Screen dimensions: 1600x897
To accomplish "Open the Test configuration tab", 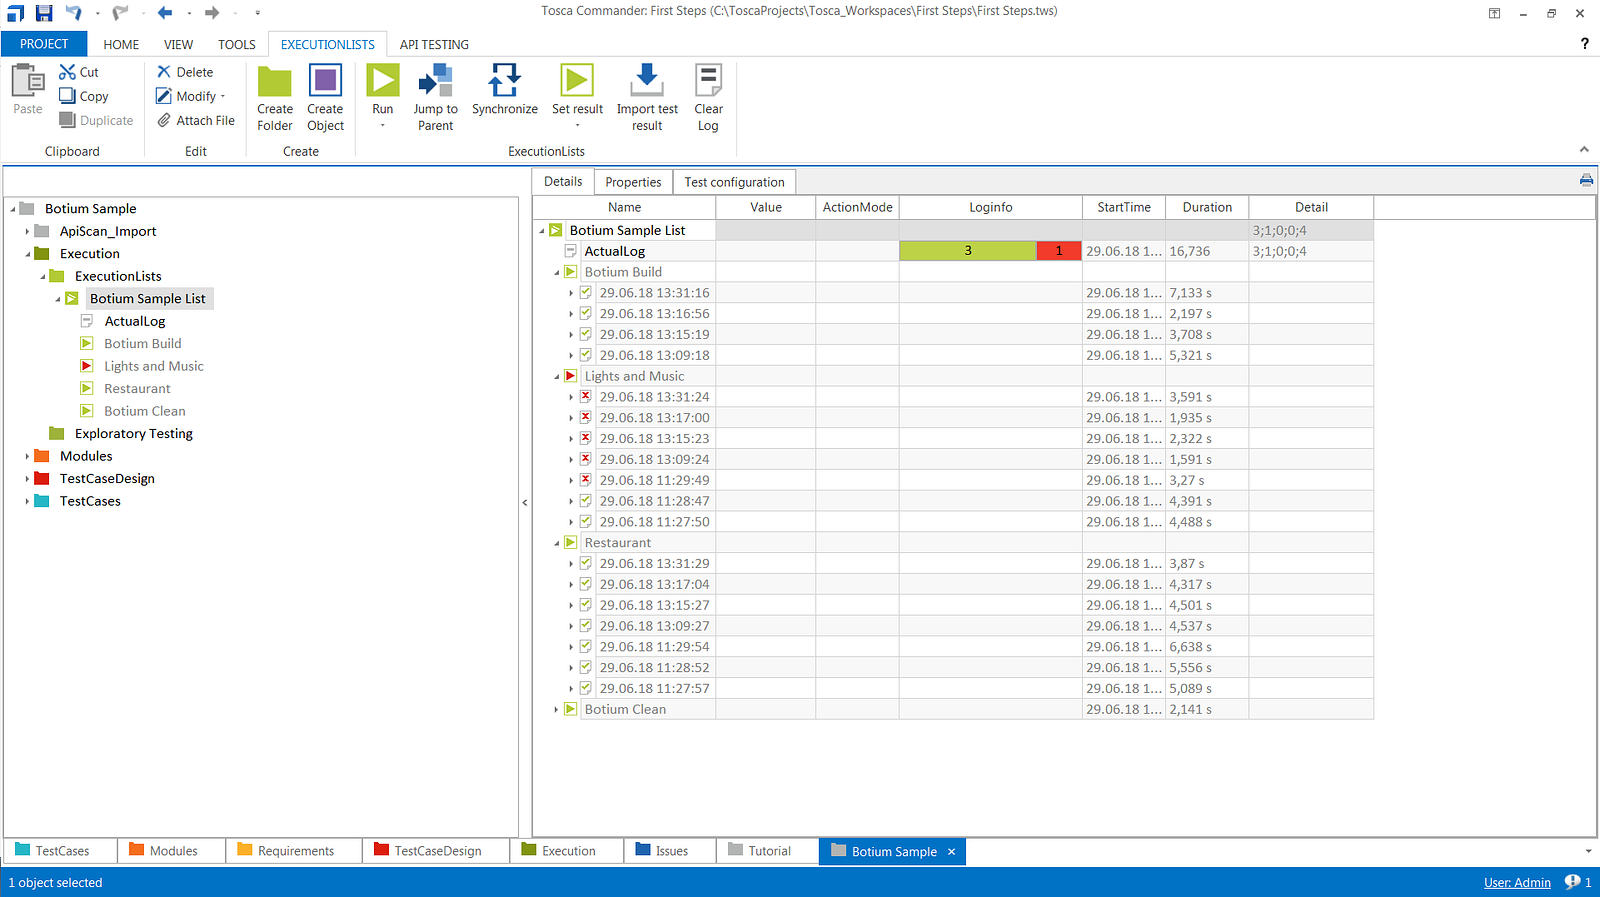I will click(734, 182).
